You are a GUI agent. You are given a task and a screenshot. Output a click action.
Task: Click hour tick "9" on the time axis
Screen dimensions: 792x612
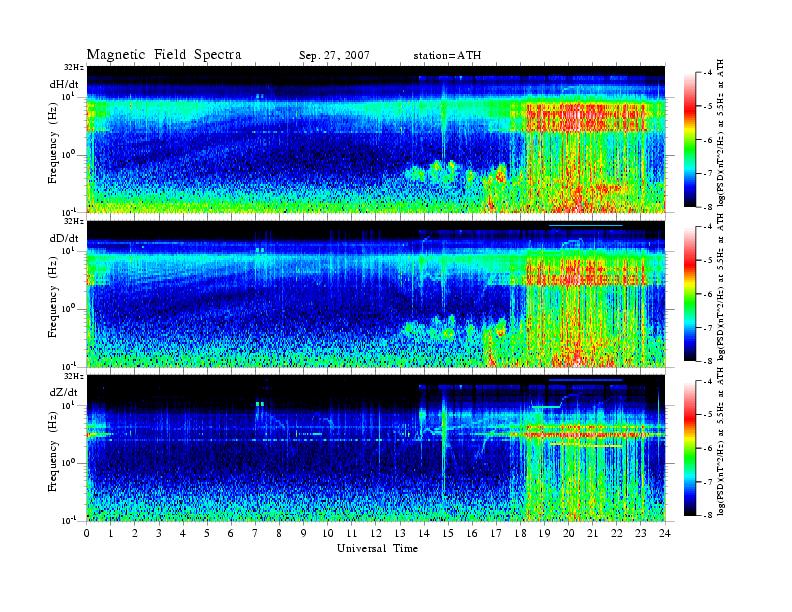click(x=304, y=533)
